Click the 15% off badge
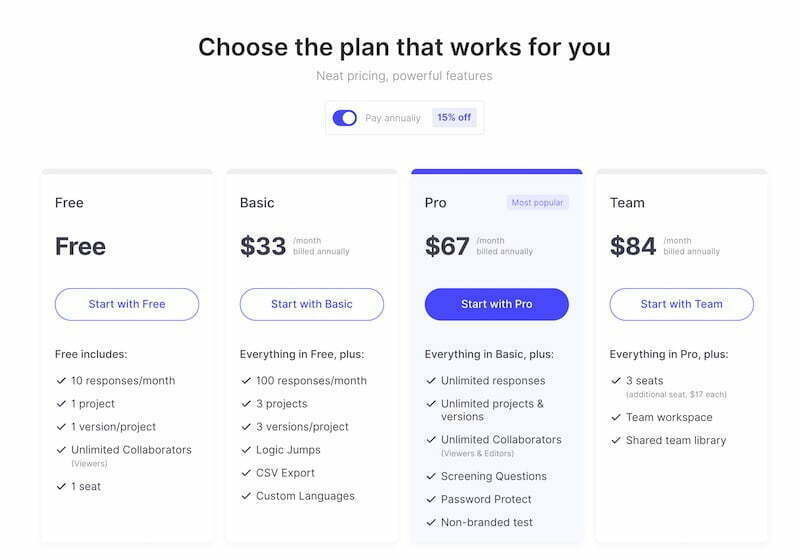800x560 pixels. 454,117
